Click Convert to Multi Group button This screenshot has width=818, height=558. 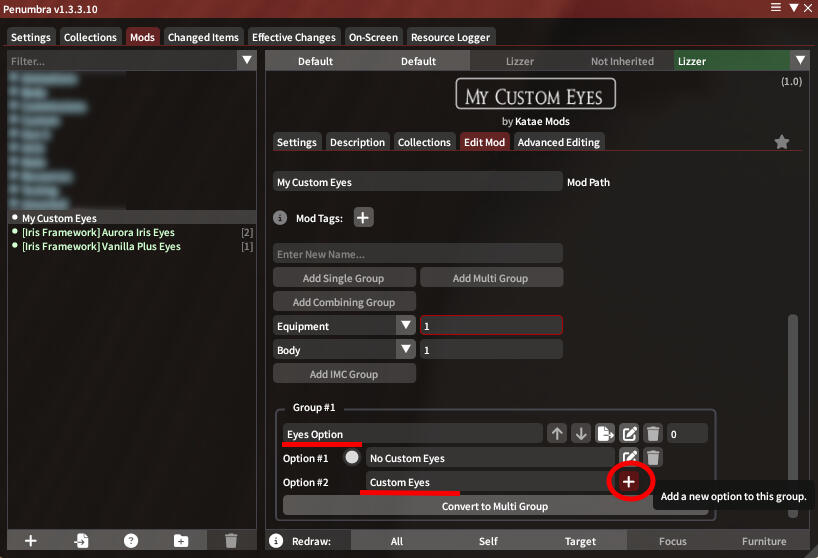(495, 506)
